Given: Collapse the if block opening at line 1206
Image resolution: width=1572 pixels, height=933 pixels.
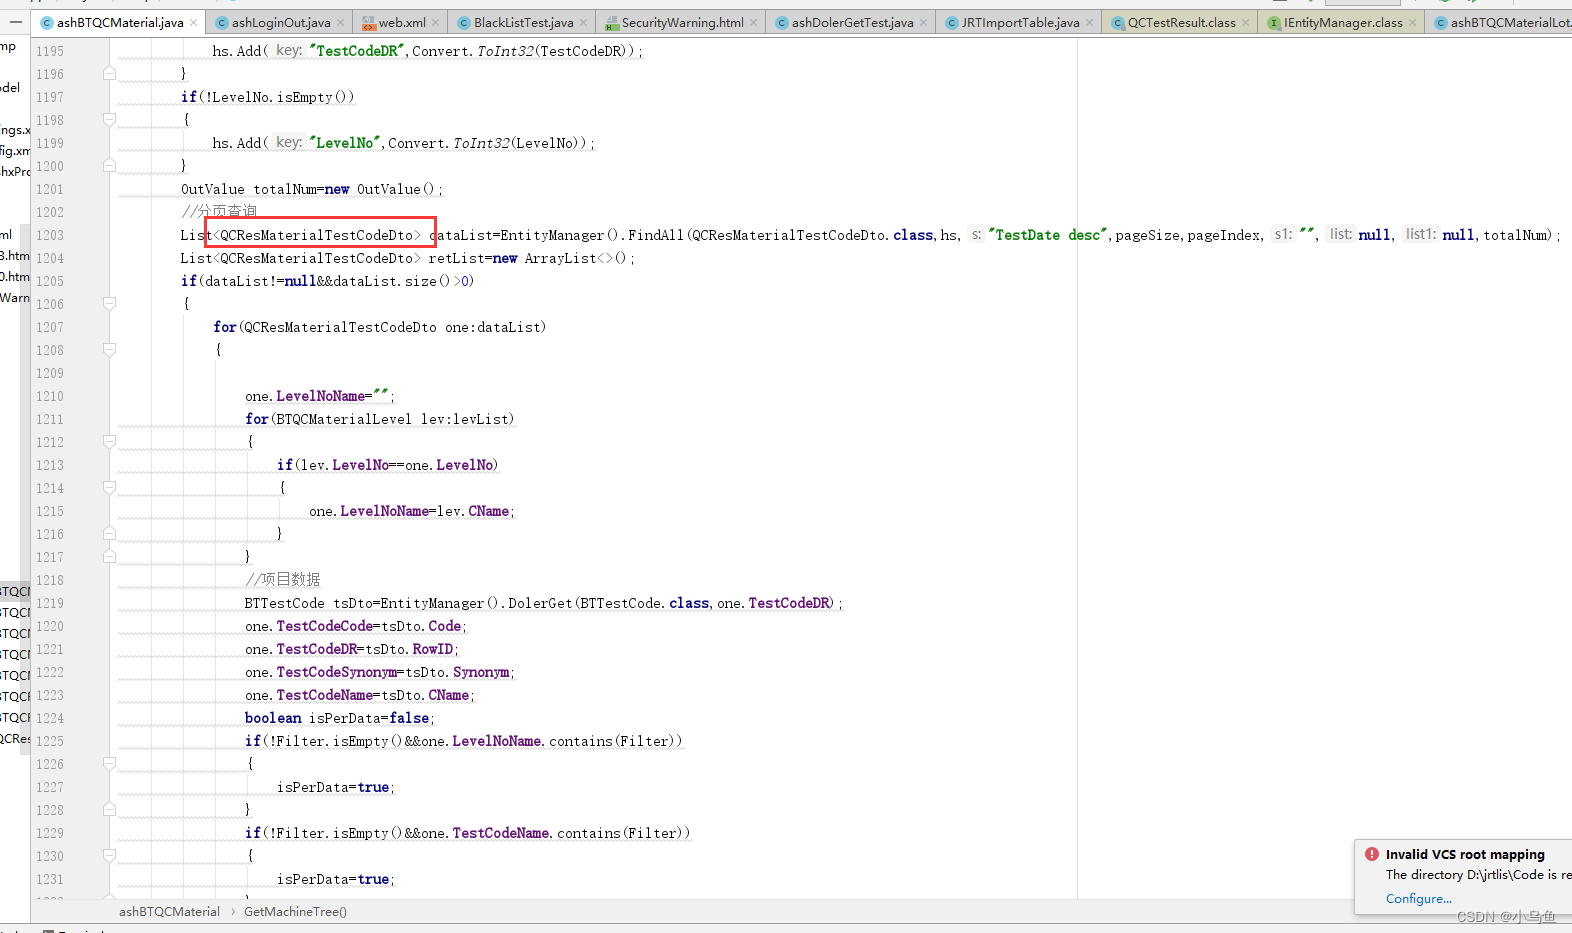Looking at the screenshot, I should (x=110, y=303).
